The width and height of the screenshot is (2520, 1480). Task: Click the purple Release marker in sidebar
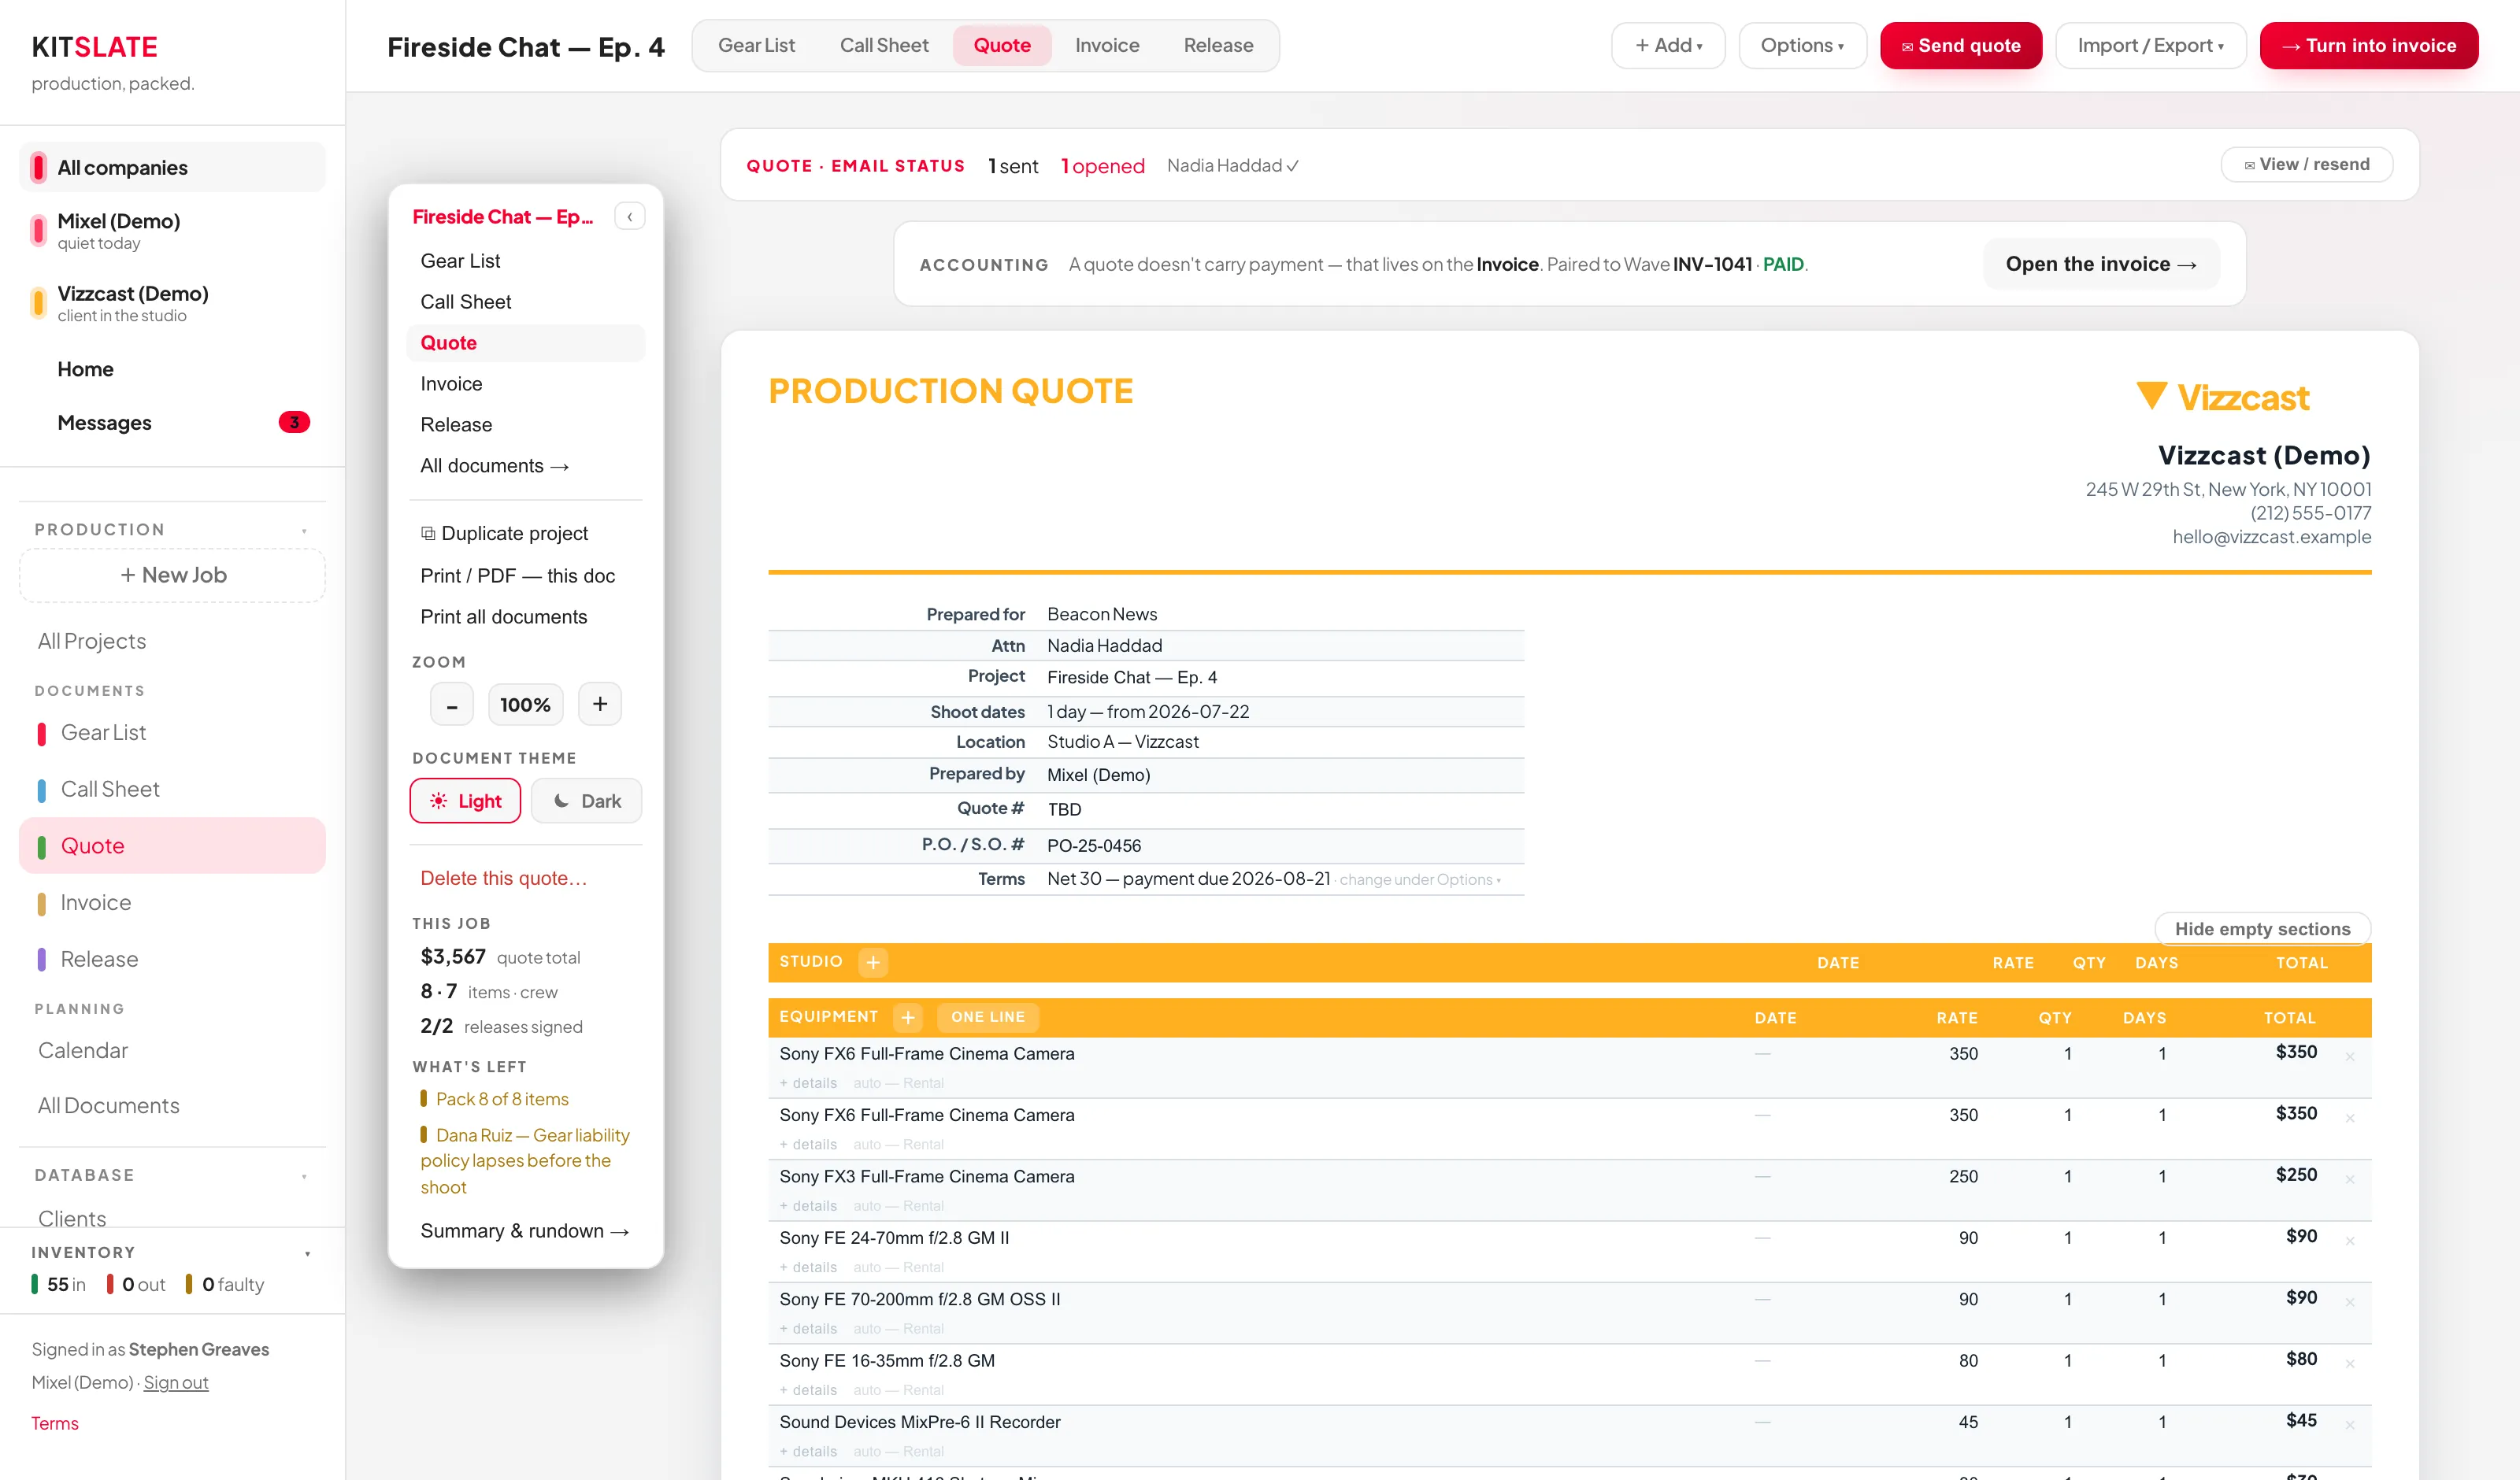(x=41, y=959)
